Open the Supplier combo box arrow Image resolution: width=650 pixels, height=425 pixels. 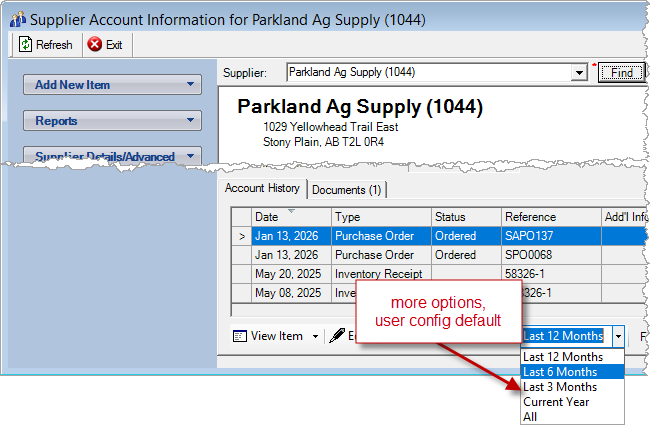pos(579,73)
